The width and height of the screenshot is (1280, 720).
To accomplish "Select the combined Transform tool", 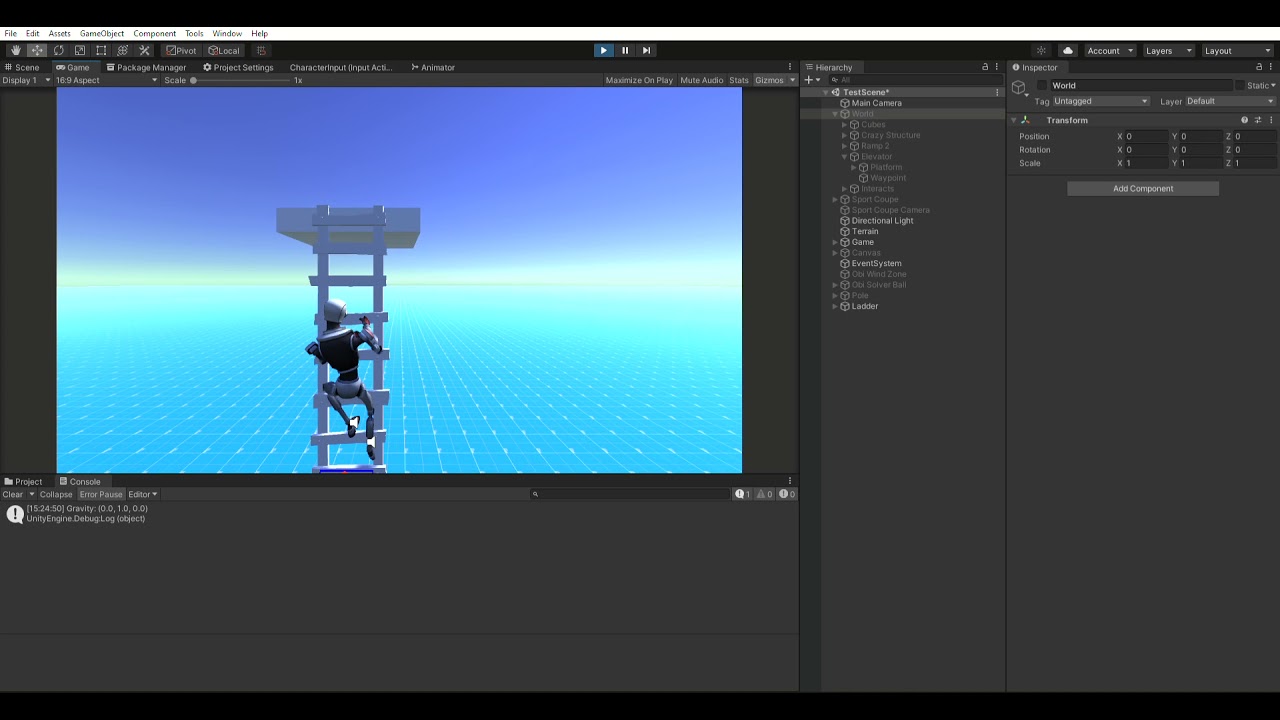I will (123, 50).
